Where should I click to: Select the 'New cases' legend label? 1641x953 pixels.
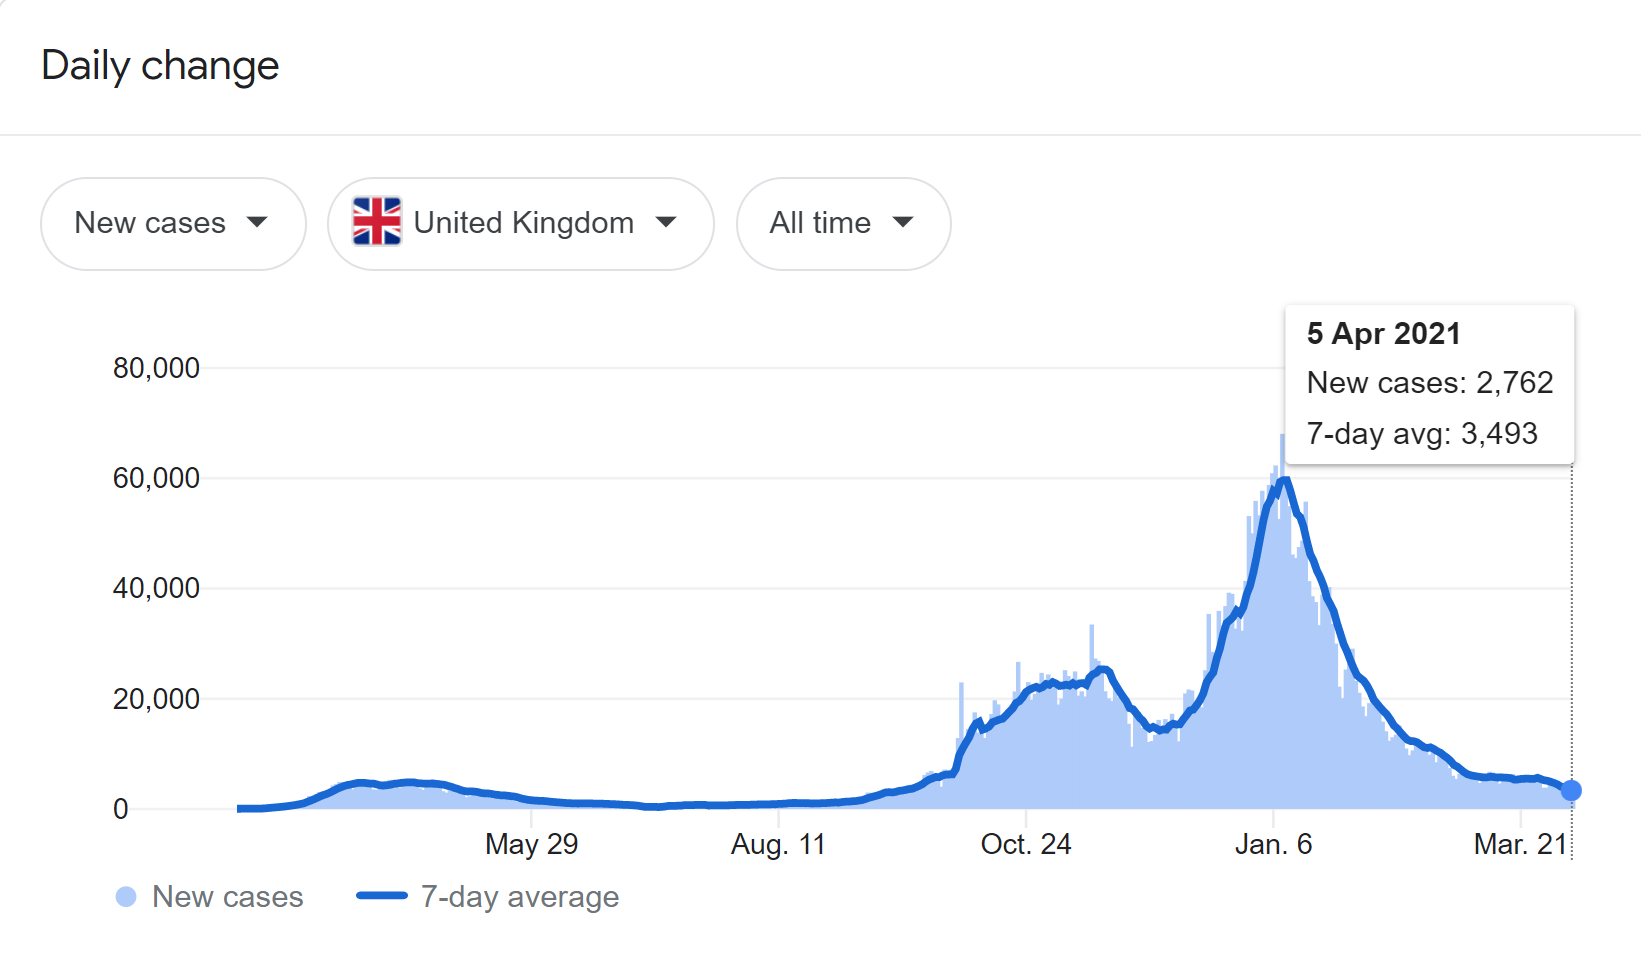point(227,897)
